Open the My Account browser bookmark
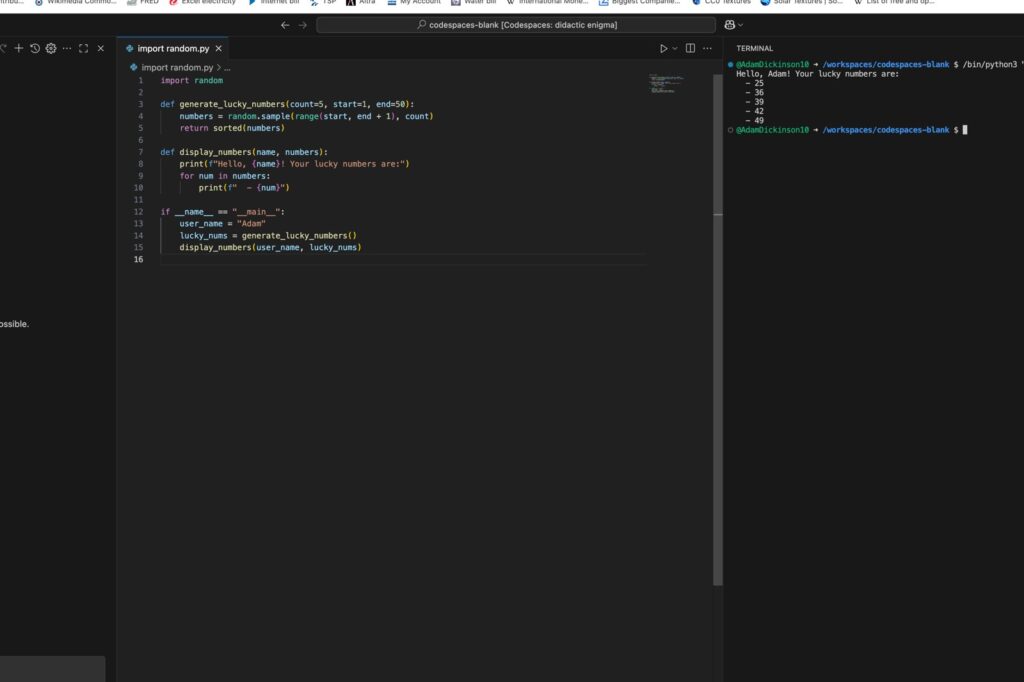Viewport: 1024px width, 682px height. (414, 3)
